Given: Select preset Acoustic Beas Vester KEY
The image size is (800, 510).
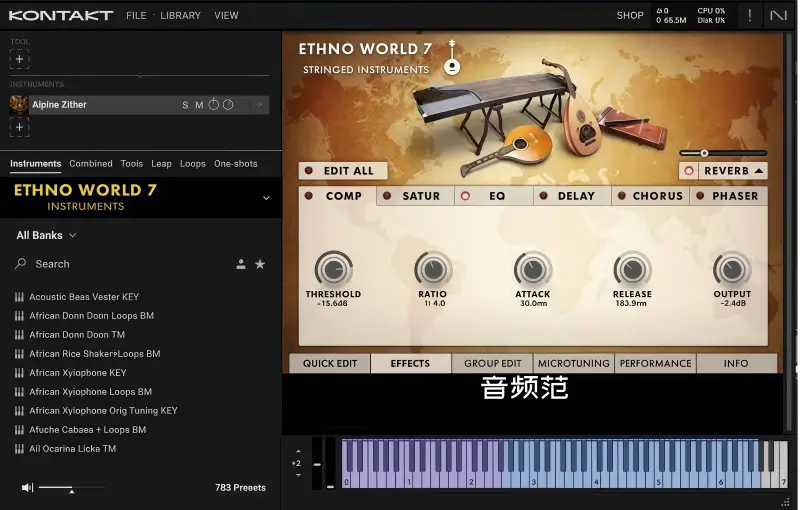Looking at the screenshot, I should coord(84,297).
